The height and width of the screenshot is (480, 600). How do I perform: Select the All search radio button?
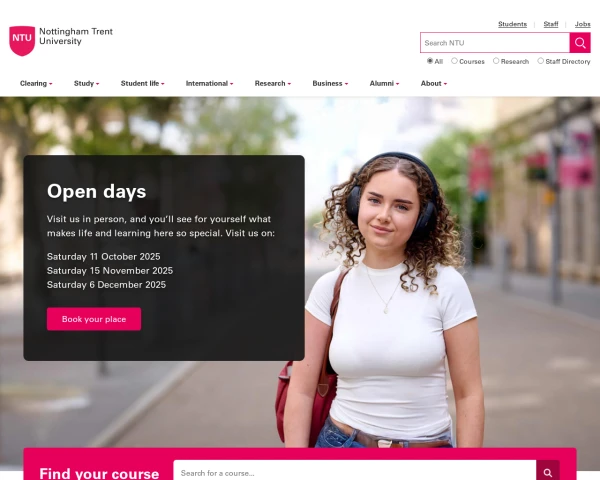pyautogui.click(x=430, y=61)
